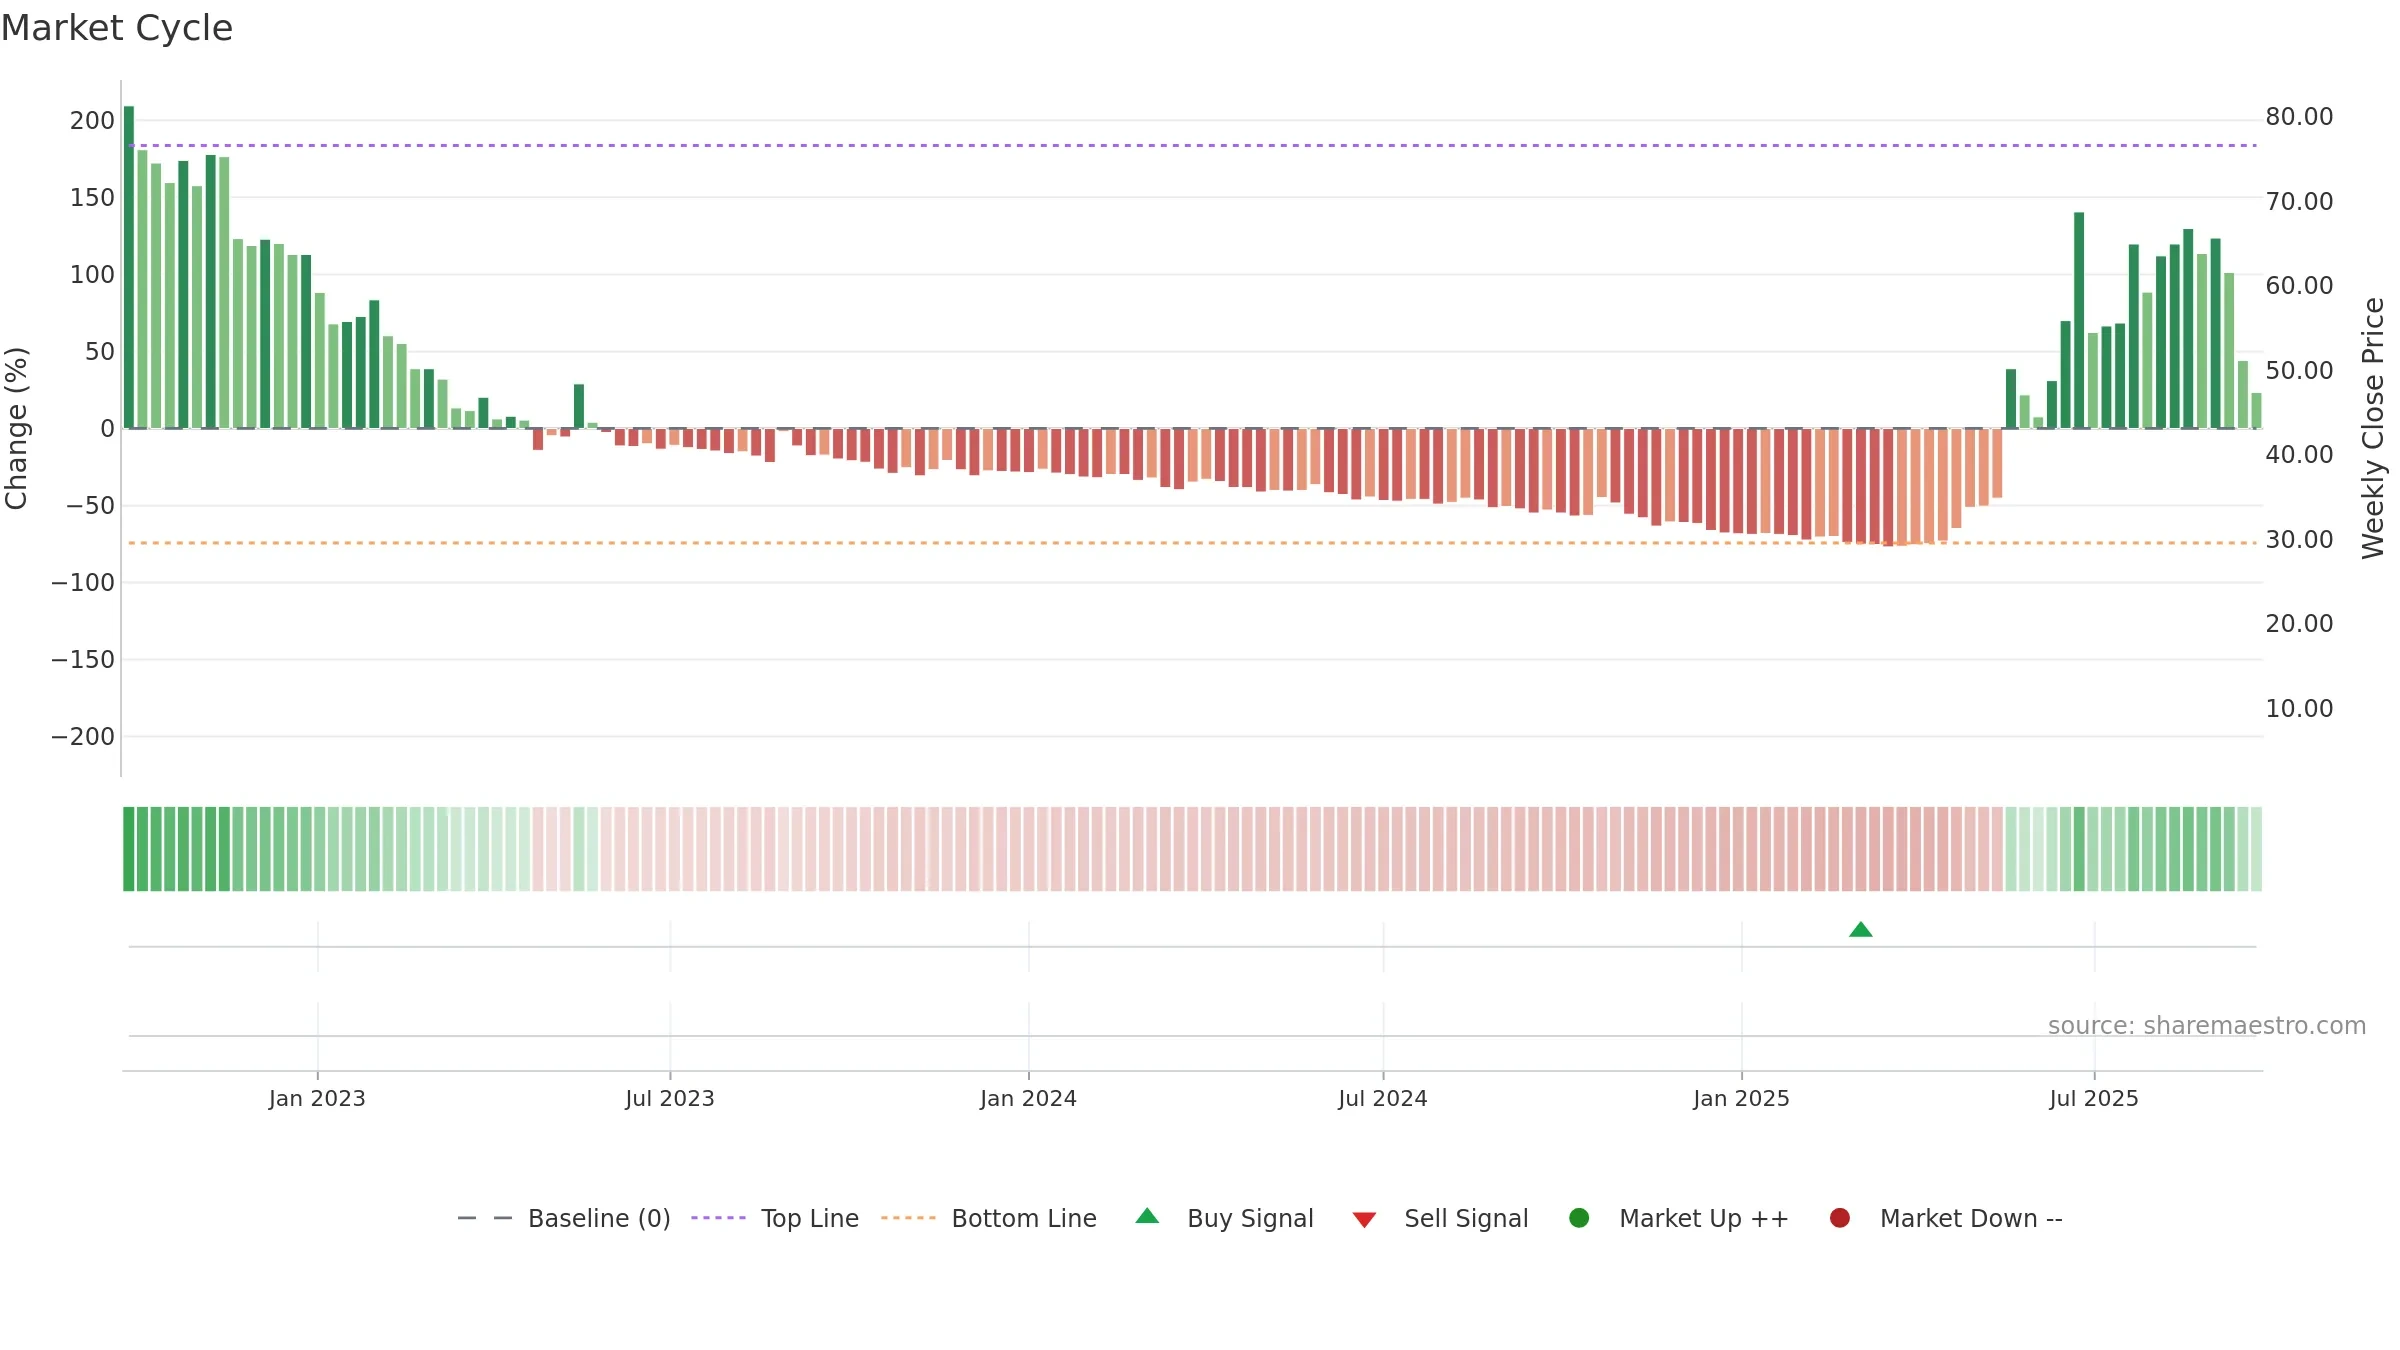Toggle the Bottom Line legend entry

click(x=989, y=1218)
